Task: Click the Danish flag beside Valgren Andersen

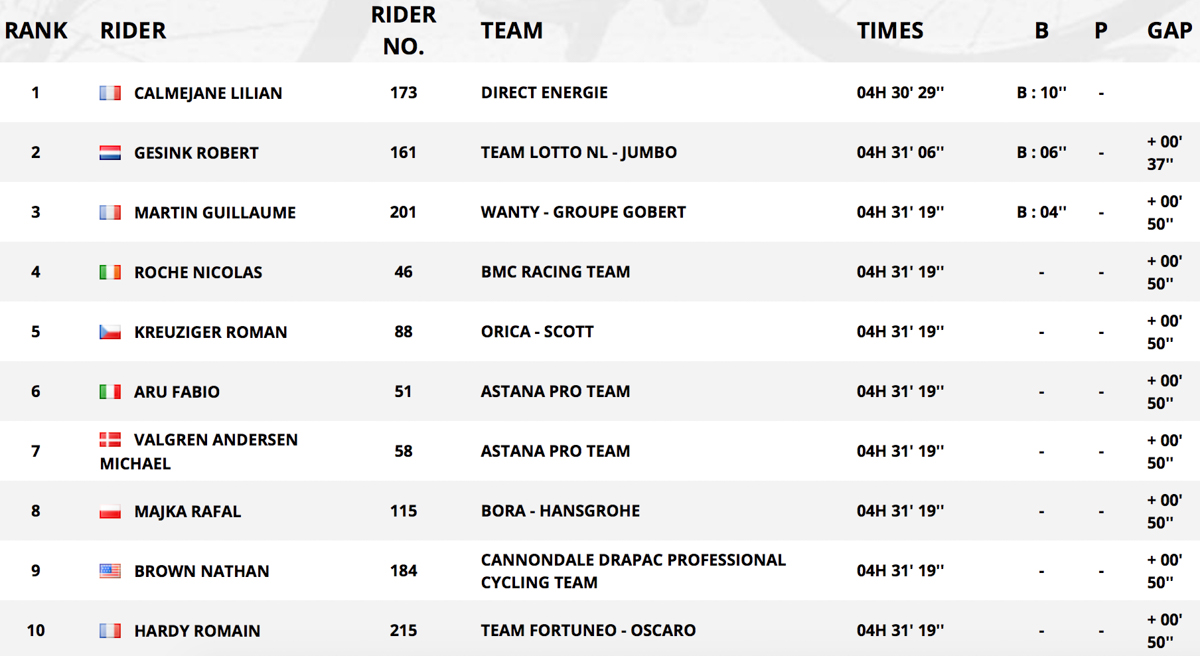Action: point(110,440)
